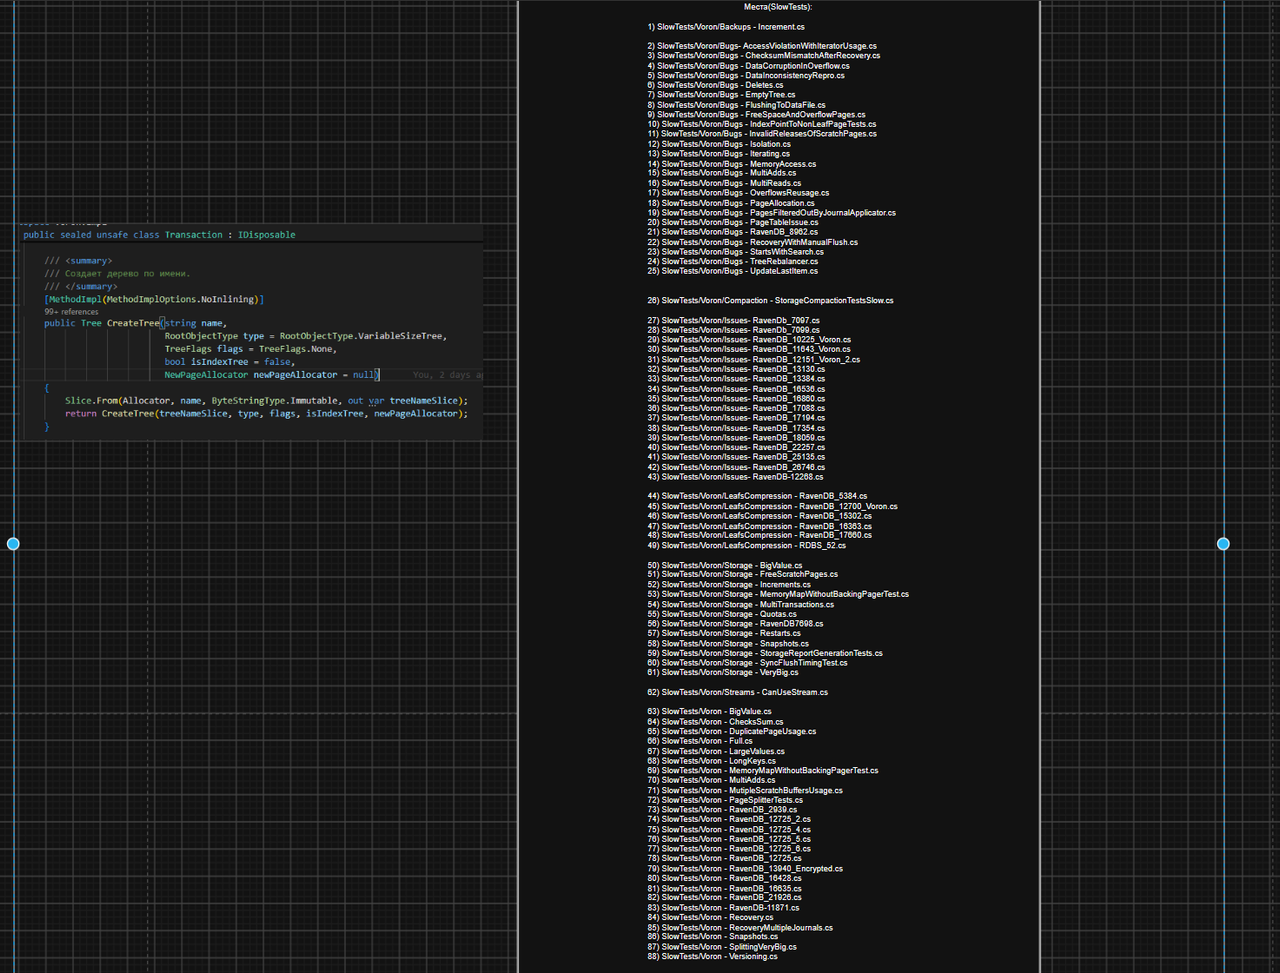Click the 'PageSplitterTests.cs' entry
1280x973 pixels.
click(725, 800)
